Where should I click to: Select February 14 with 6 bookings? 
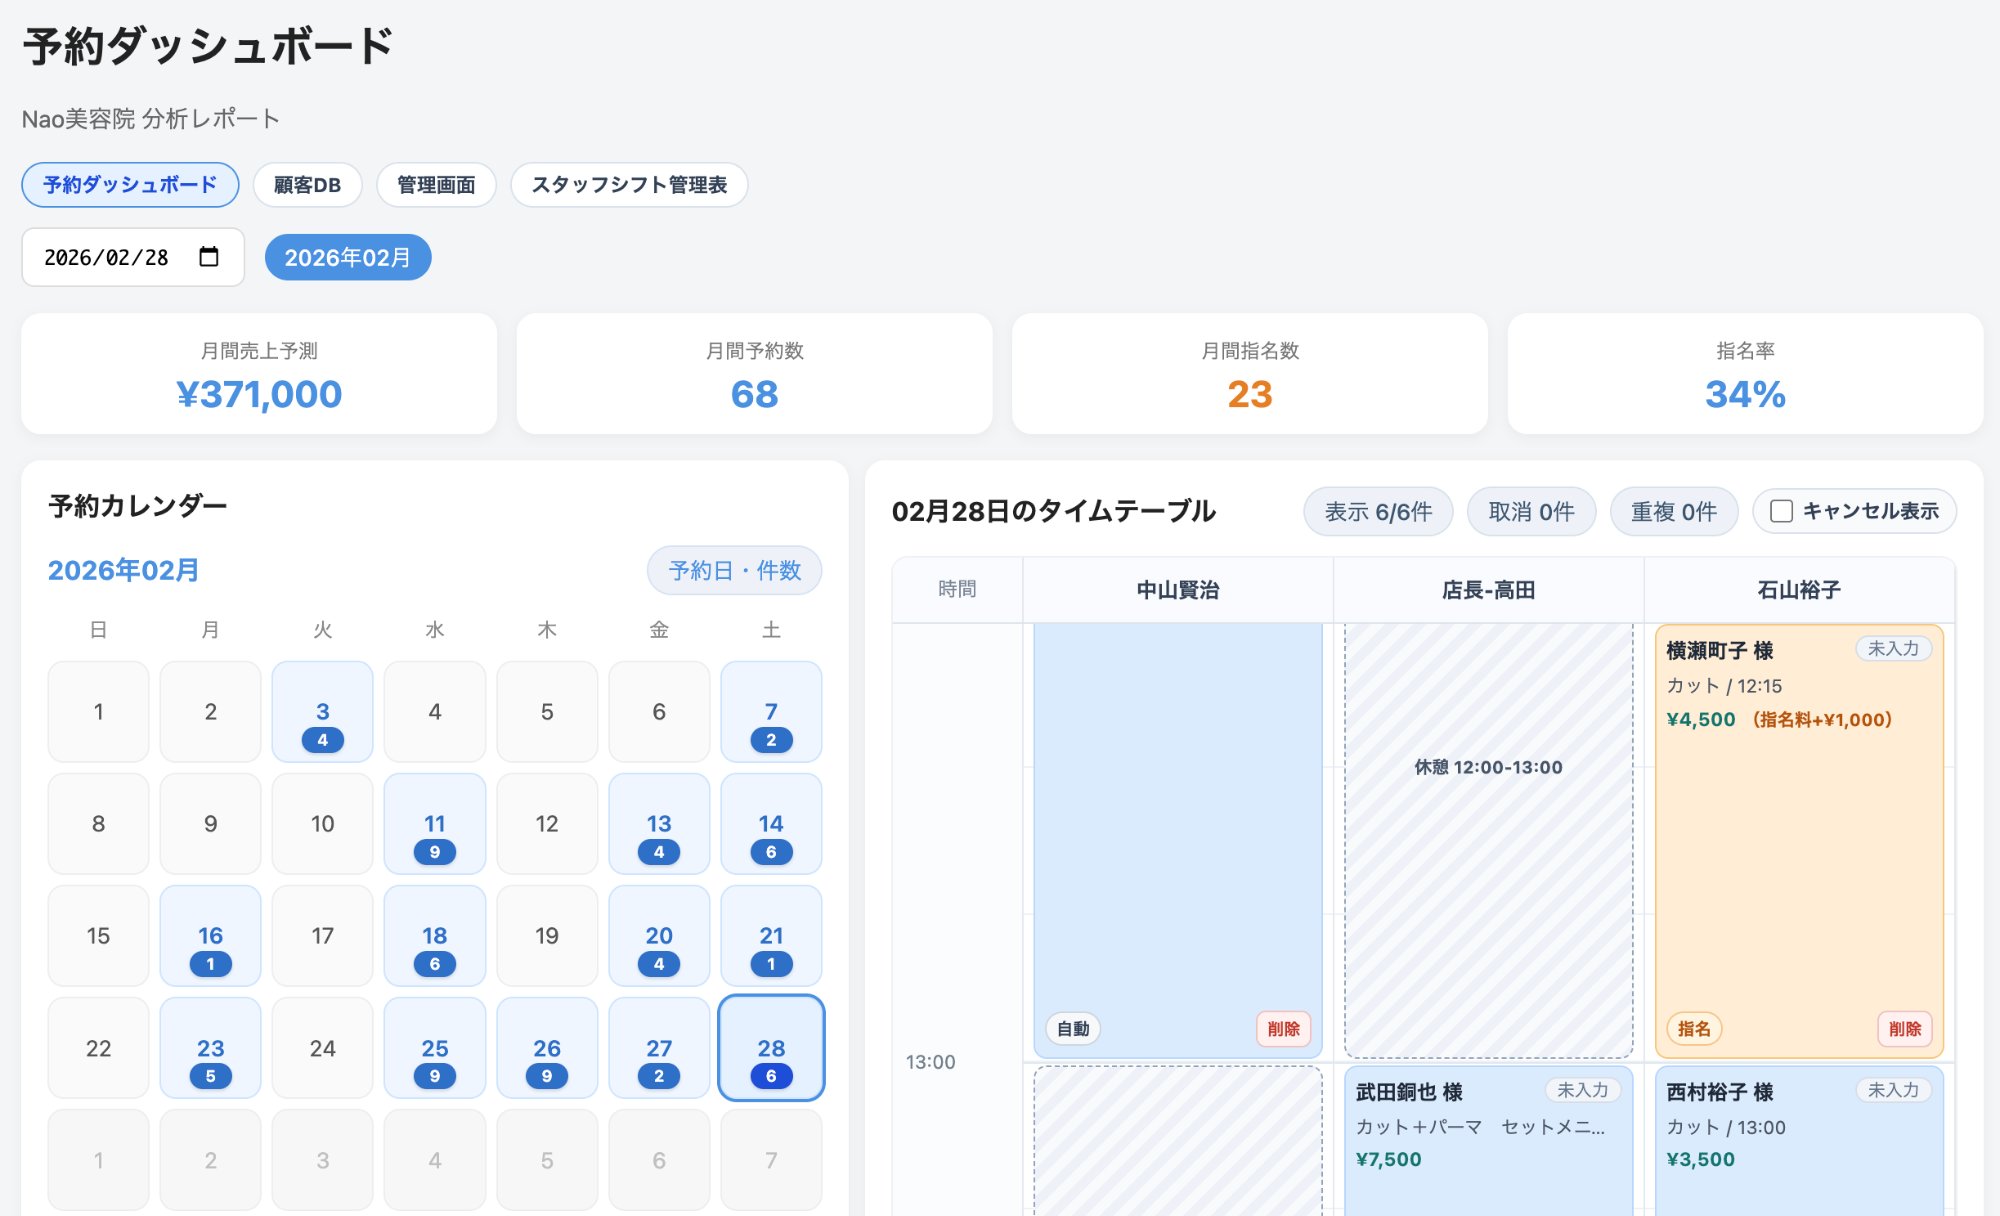tap(771, 824)
